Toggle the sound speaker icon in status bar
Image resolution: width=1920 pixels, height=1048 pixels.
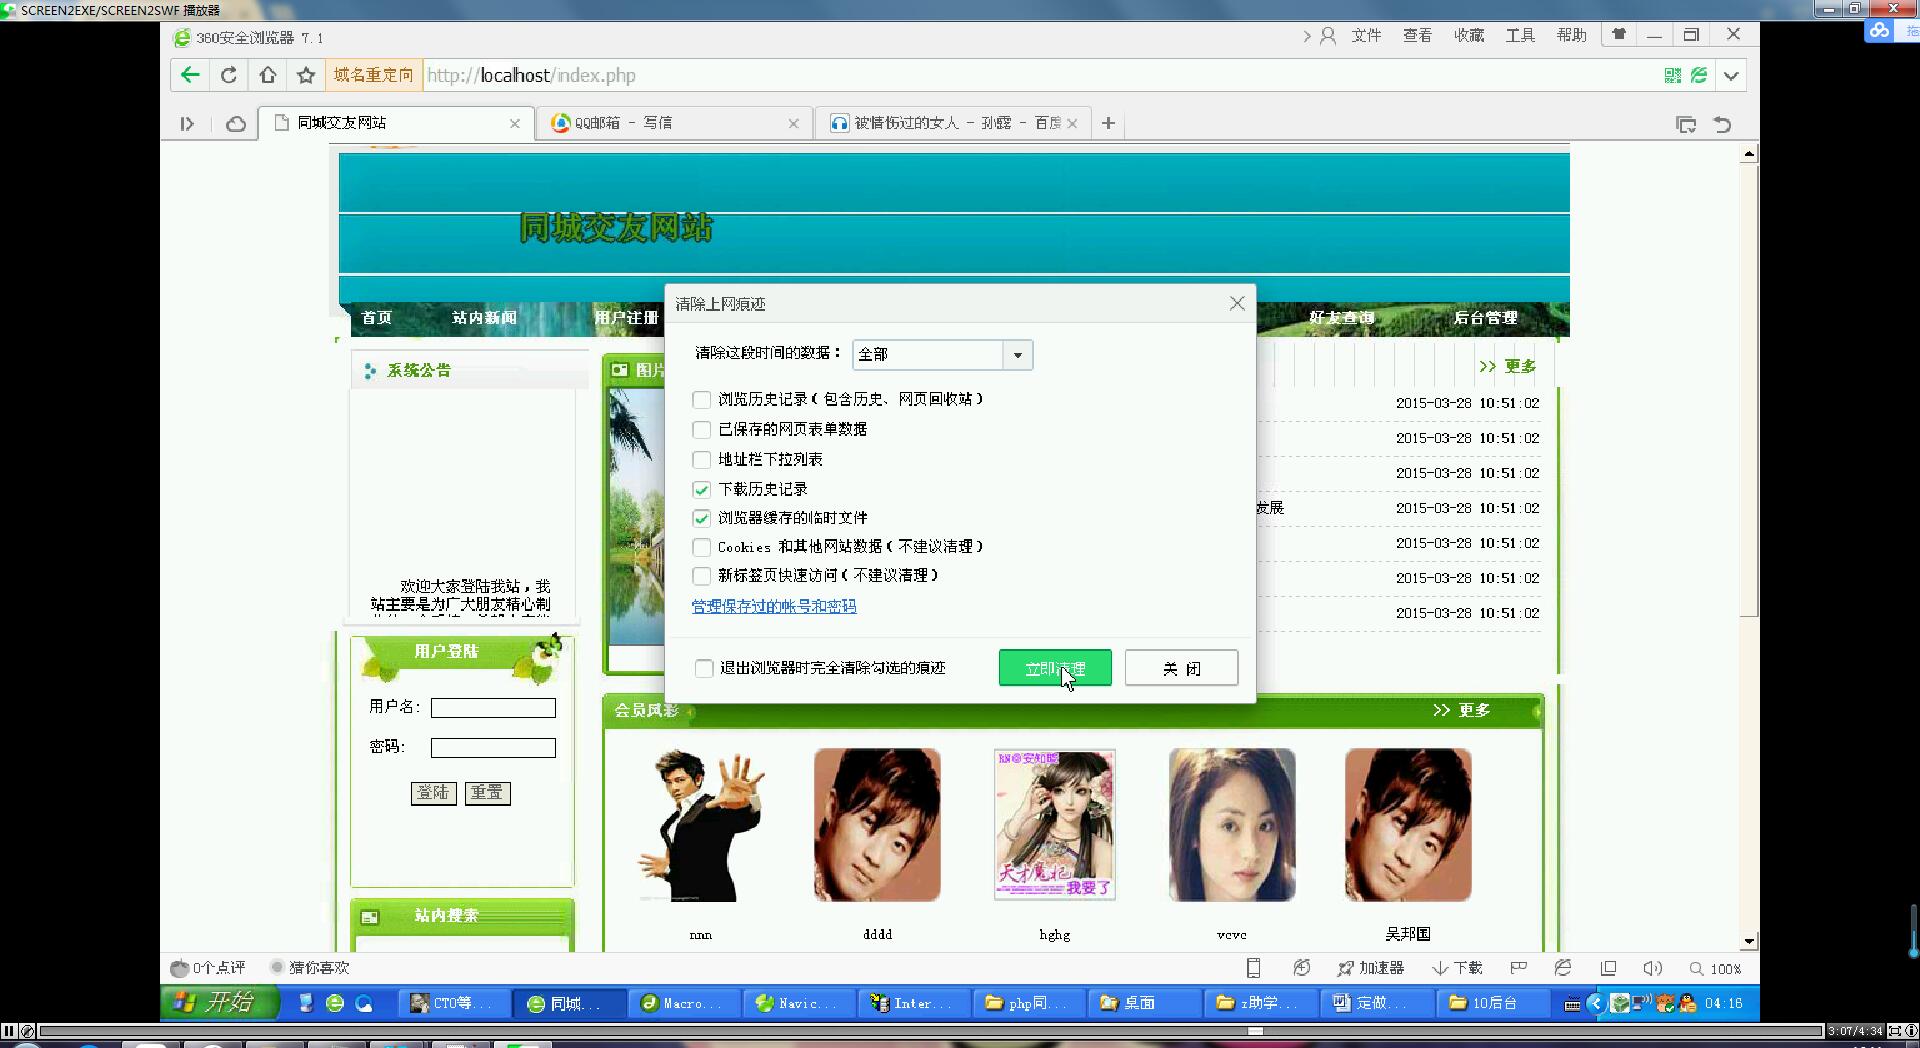click(x=1652, y=968)
